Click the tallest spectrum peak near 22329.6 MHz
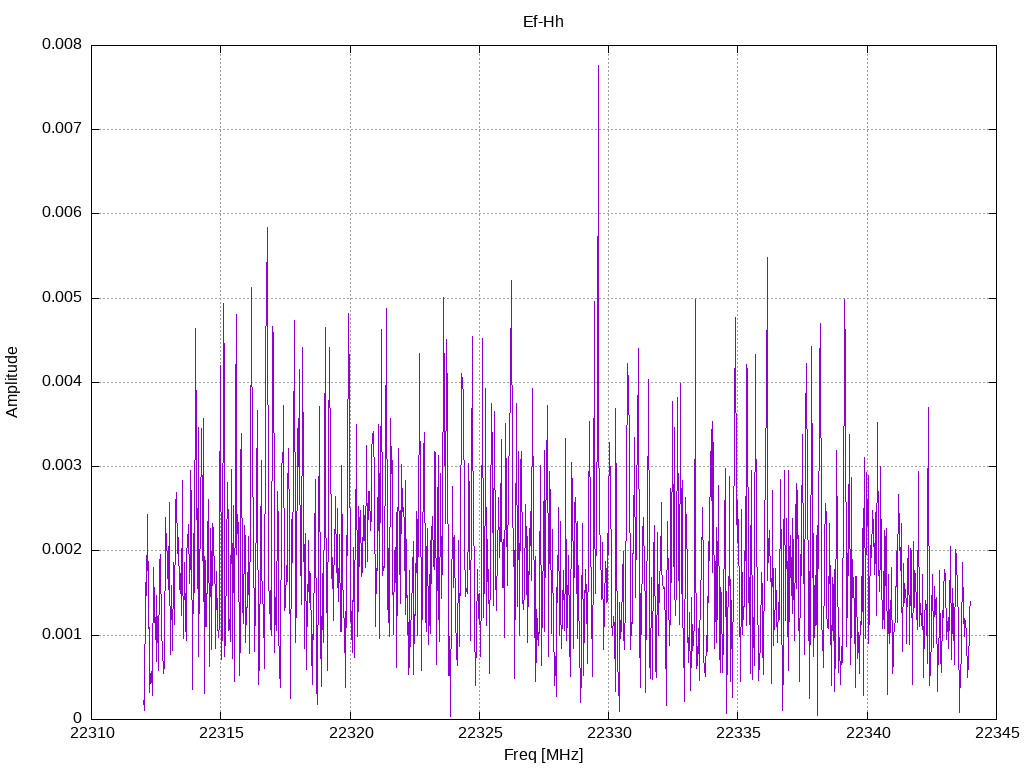The width and height of the screenshot is (1024, 768). pyautogui.click(x=598, y=66)
